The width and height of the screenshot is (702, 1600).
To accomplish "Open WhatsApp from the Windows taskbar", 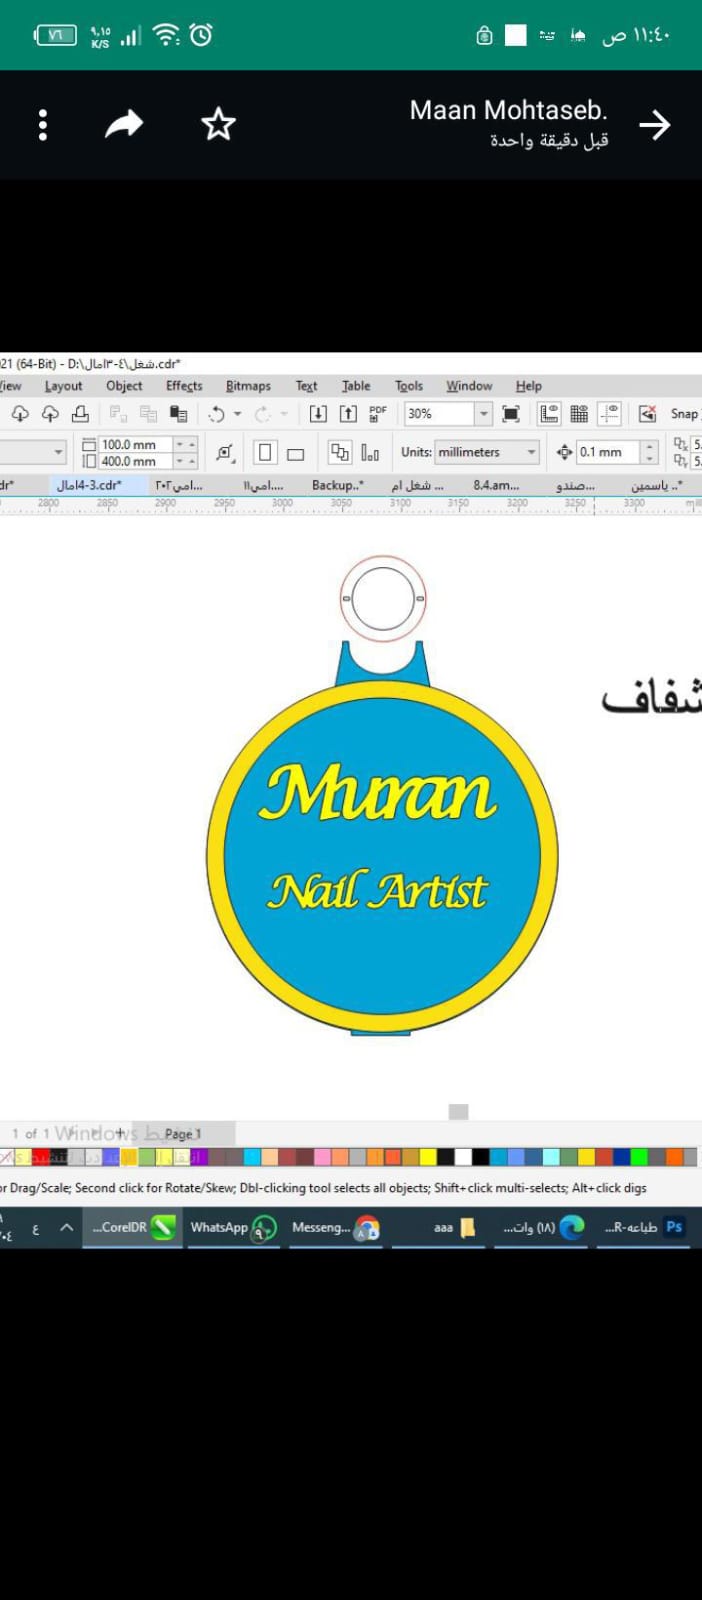I will pos(232,1227).
